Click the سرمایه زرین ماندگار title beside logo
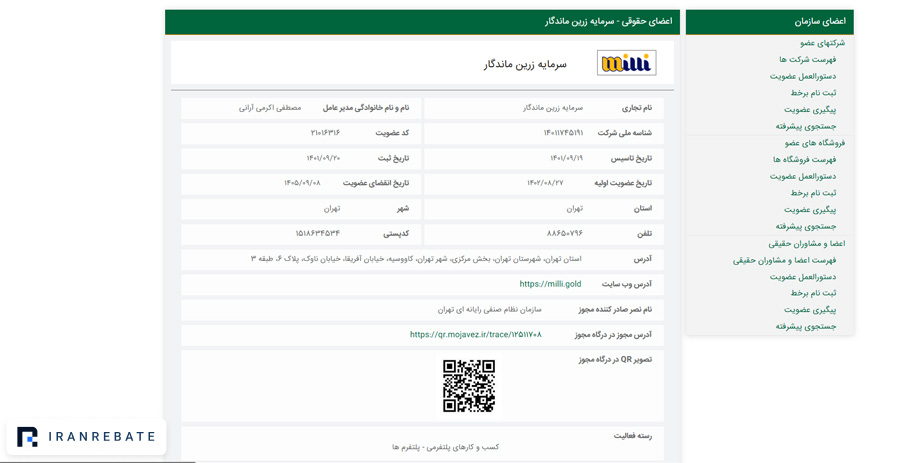 pyautogui.click(x=525, y=64)
